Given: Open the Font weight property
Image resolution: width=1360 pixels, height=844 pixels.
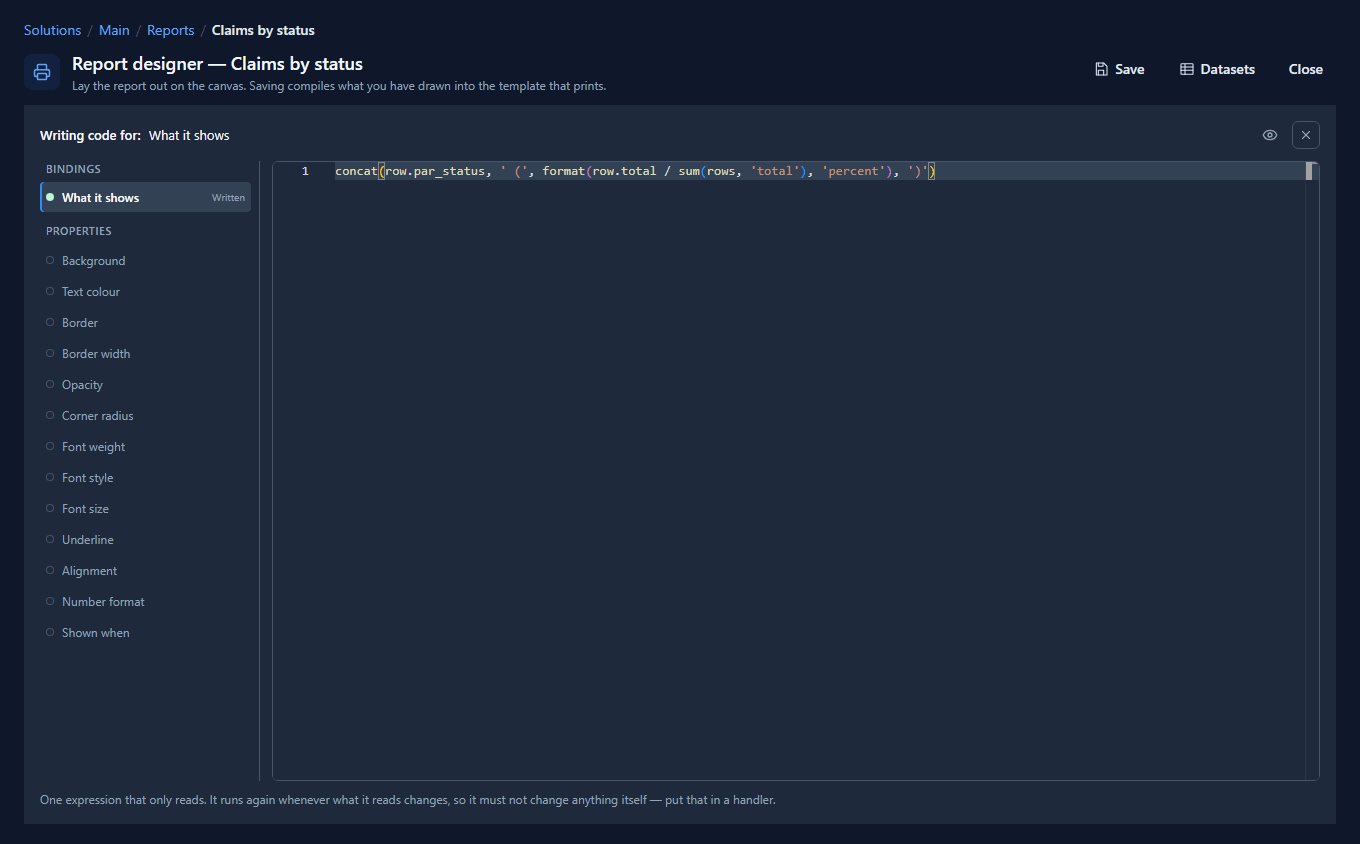Looking at the screenshot, I should pyautogui.click(x=146, y=447).
